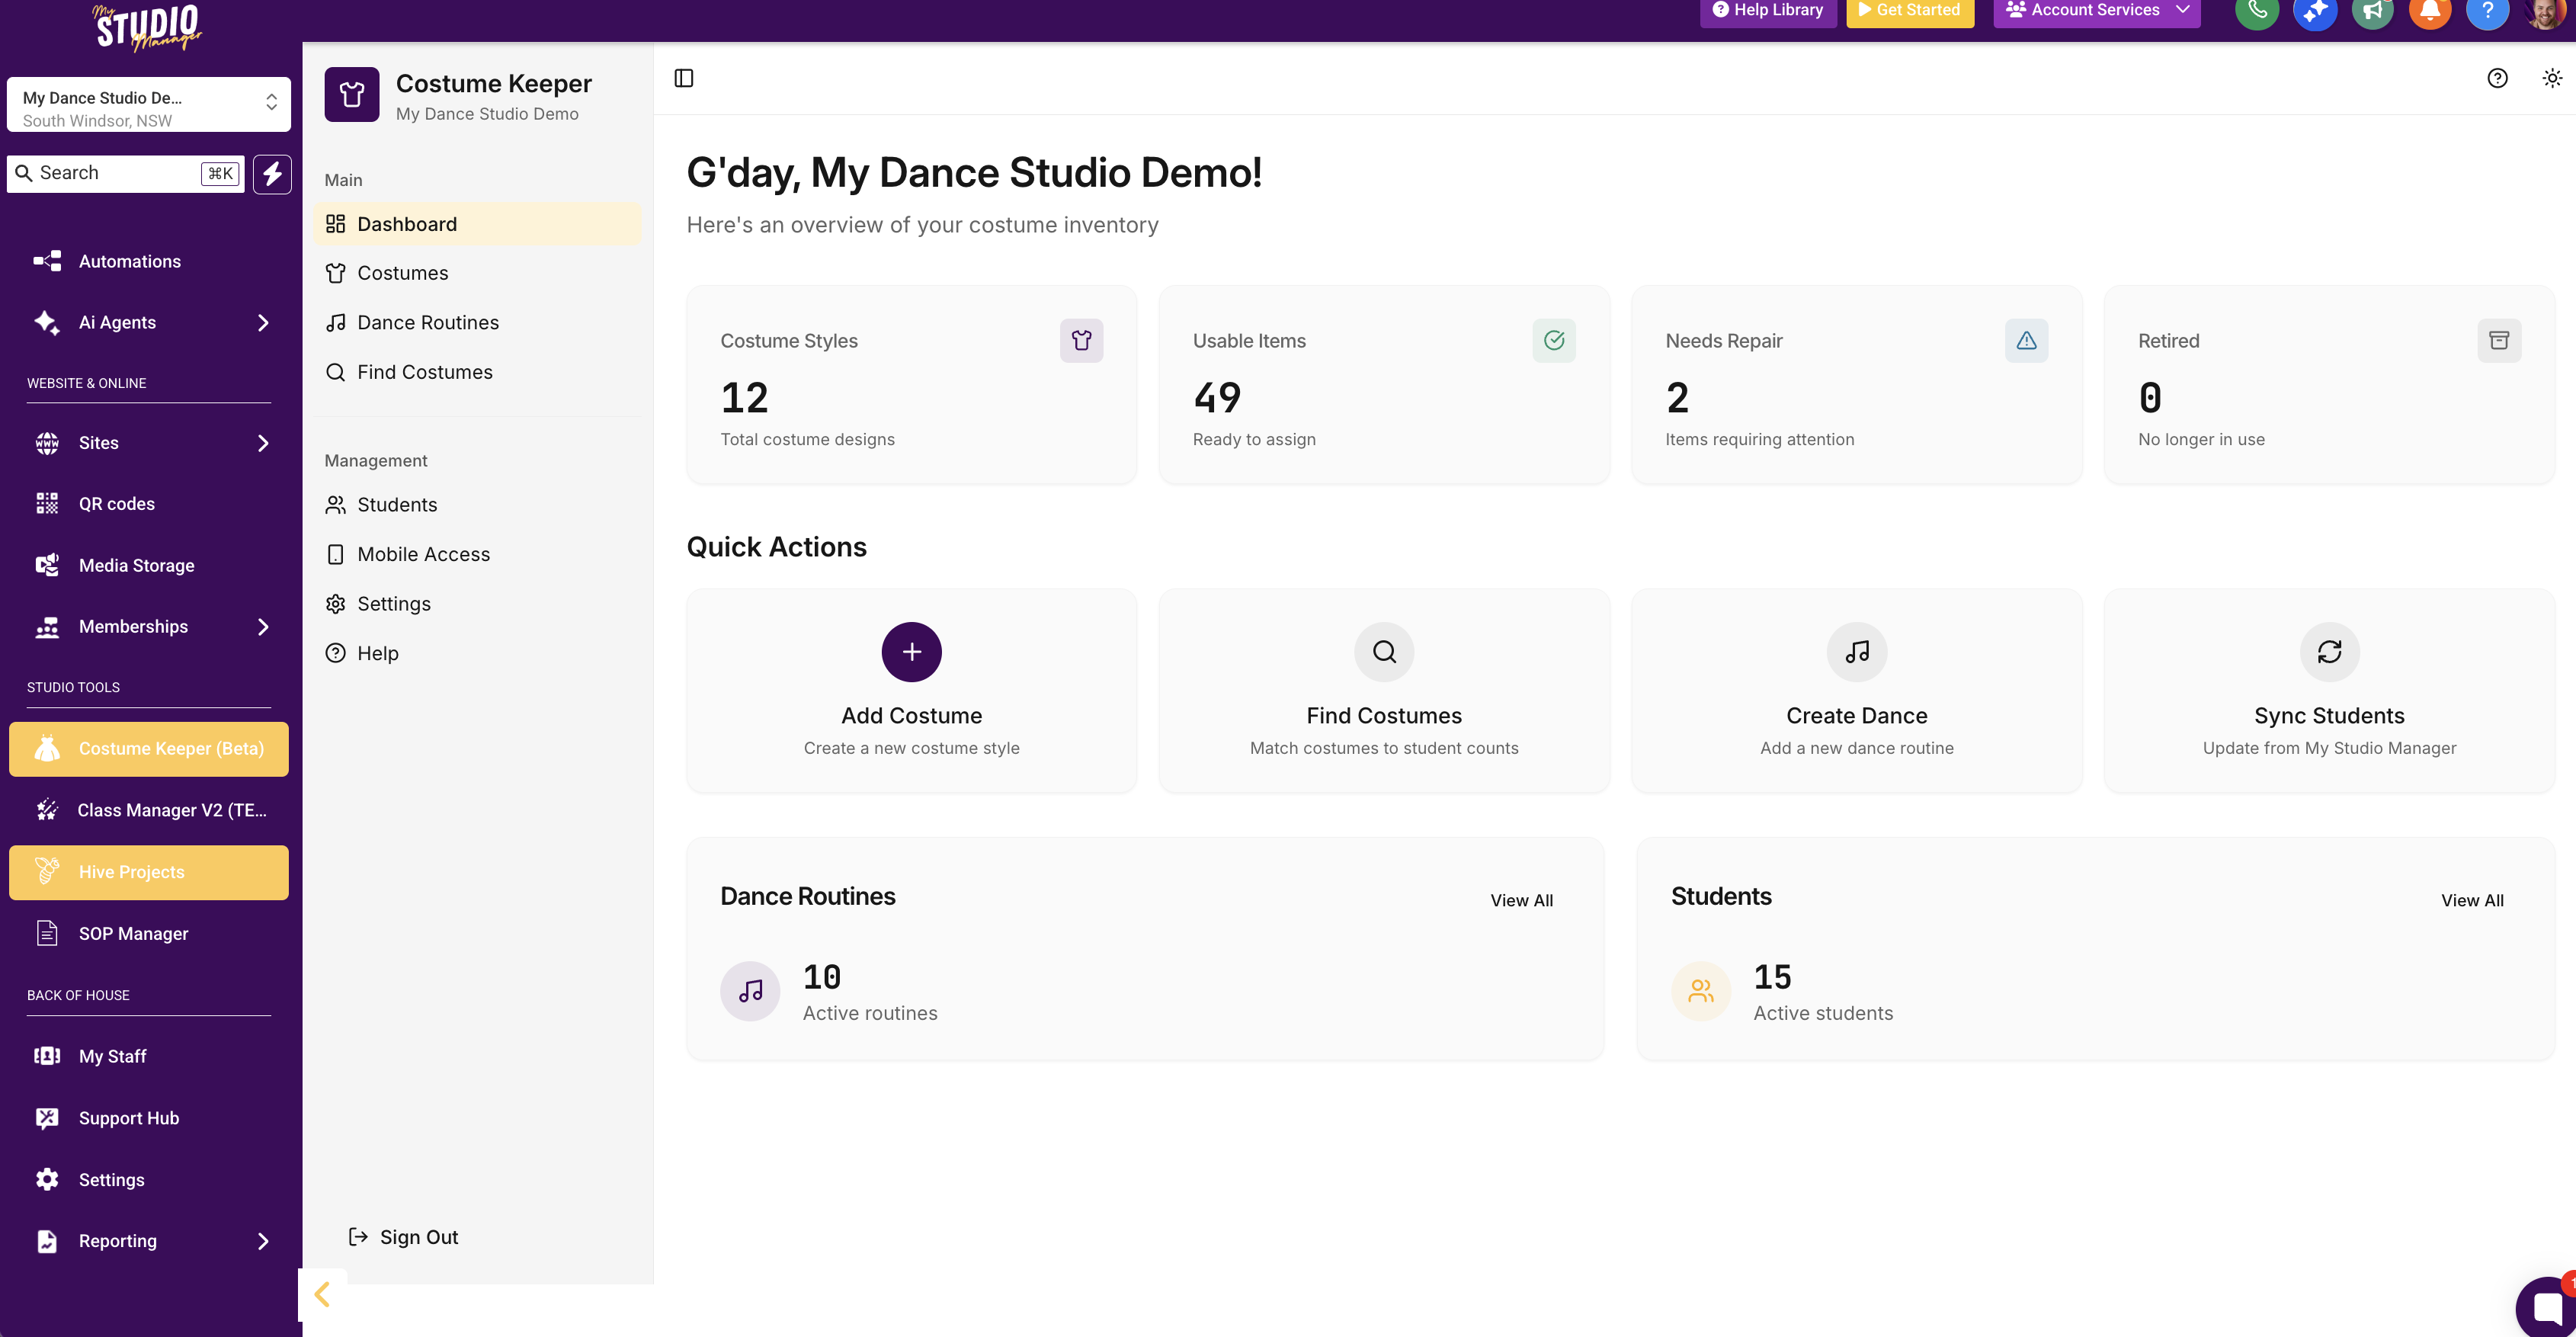Click the Create Dance music note icon
Image resolution: width=2576 pixels, height=1337 pixels.
(x=1856, y=652)
